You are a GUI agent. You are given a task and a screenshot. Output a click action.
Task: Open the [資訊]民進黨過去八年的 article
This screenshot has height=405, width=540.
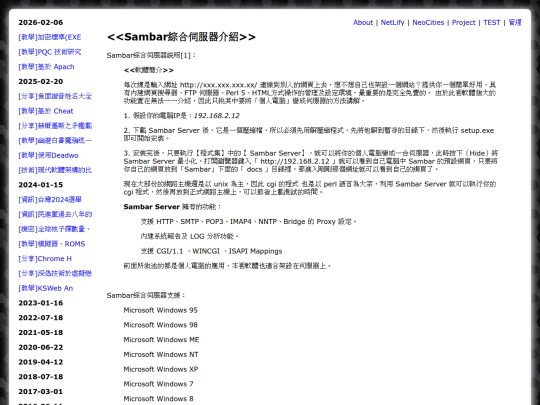[55, 215]
